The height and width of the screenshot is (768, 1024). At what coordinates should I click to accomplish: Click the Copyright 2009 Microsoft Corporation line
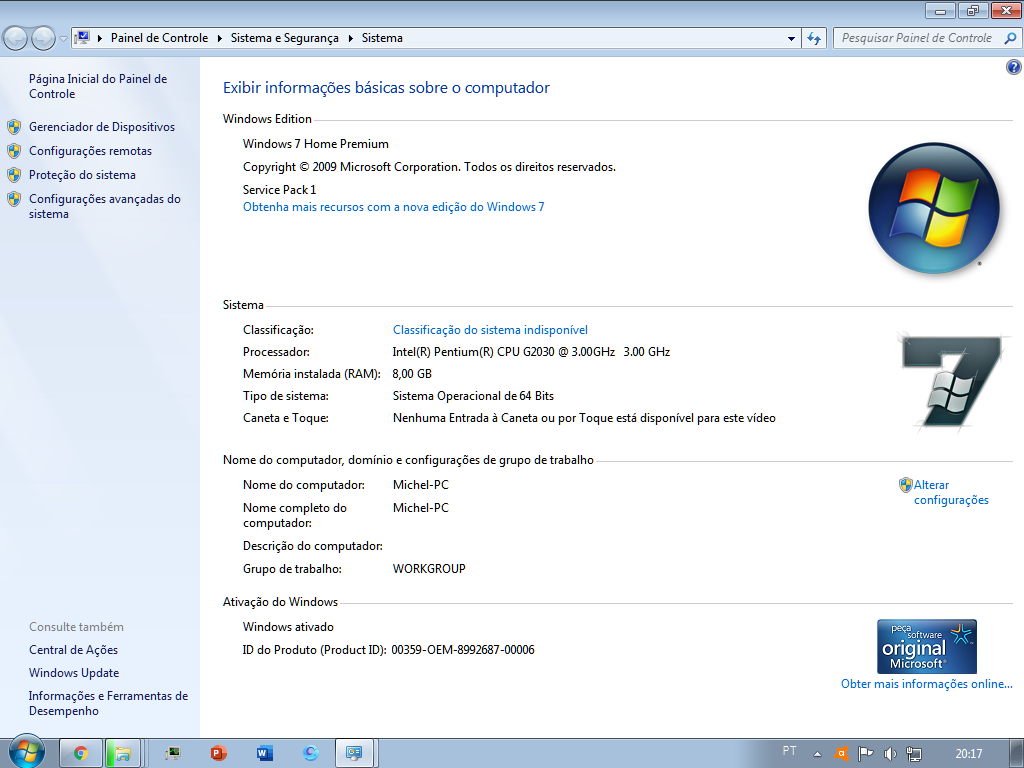pyautogui.click(x=429, y=167)
